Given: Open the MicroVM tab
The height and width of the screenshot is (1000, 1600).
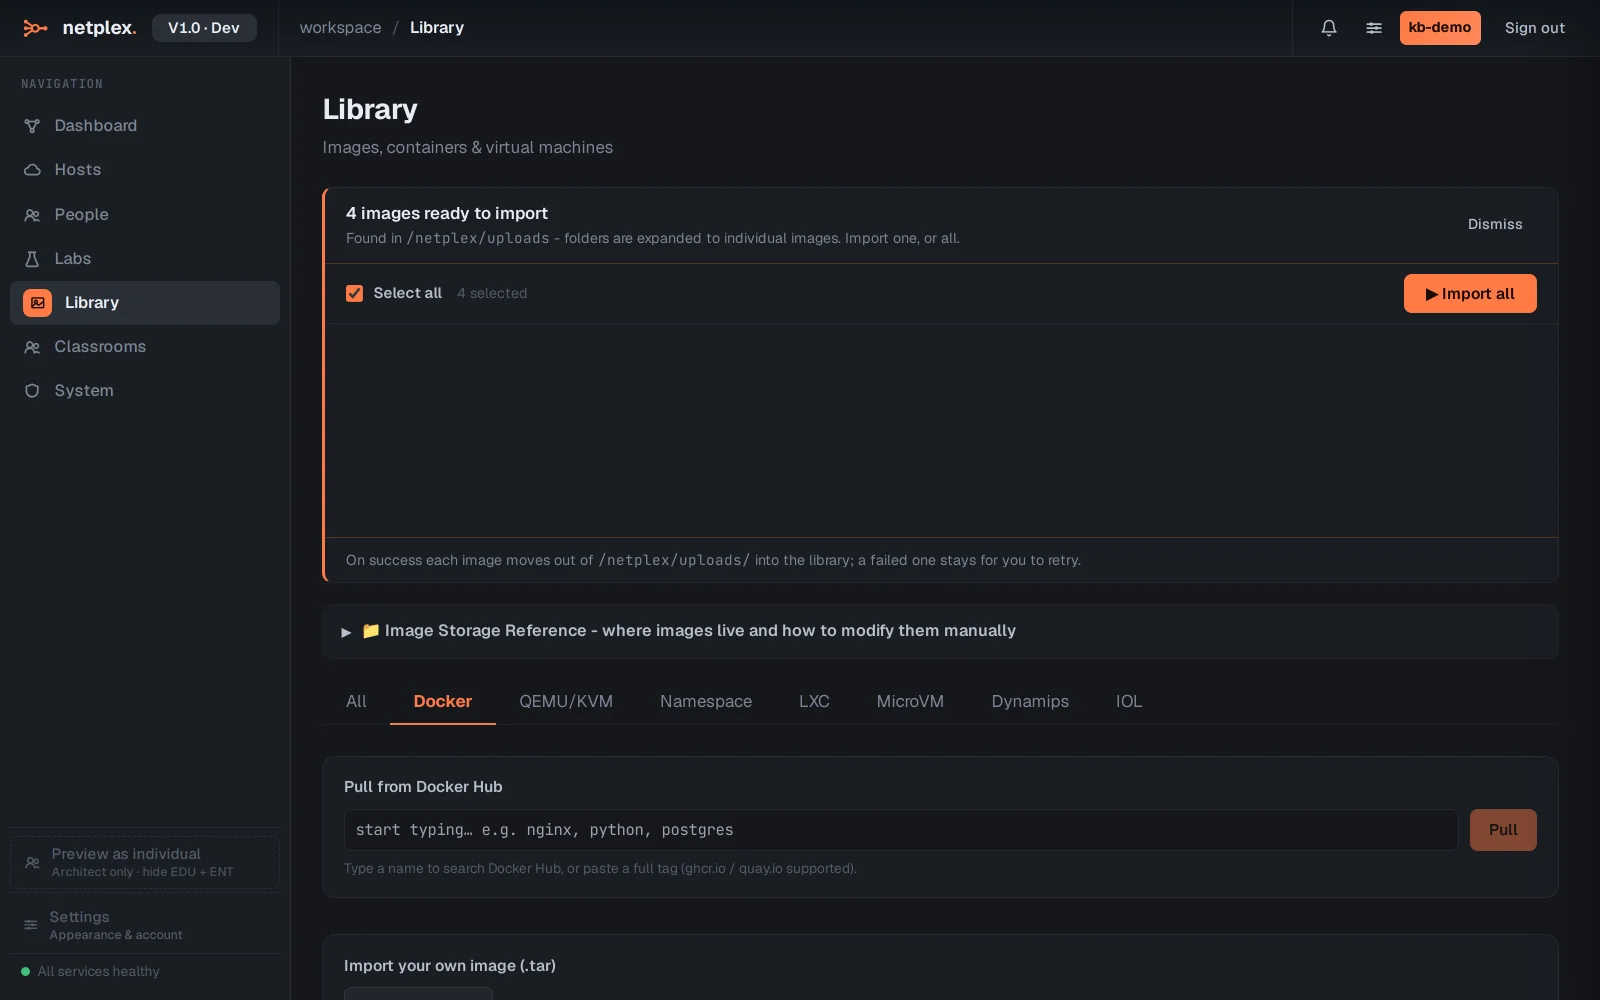Looking at the screenshot, I should tap(910, 701).
